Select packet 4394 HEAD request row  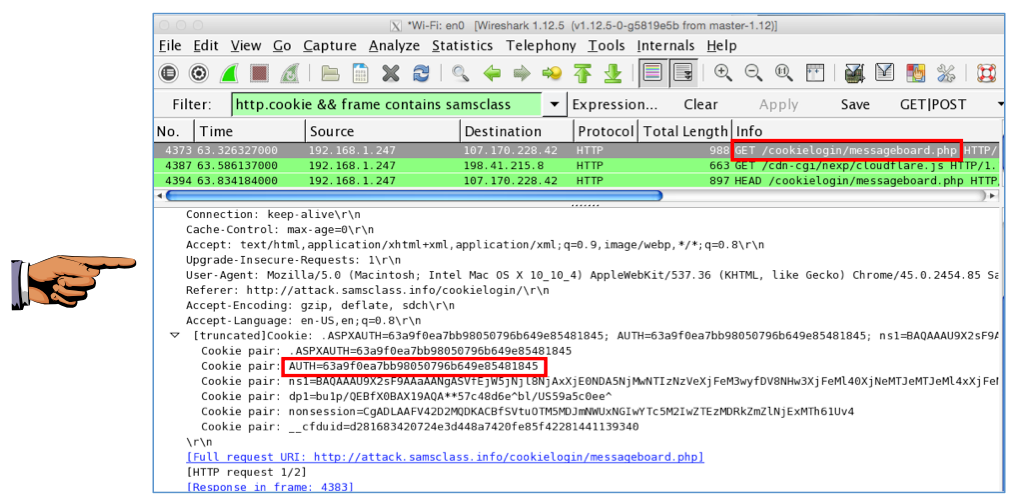point(579,180)
